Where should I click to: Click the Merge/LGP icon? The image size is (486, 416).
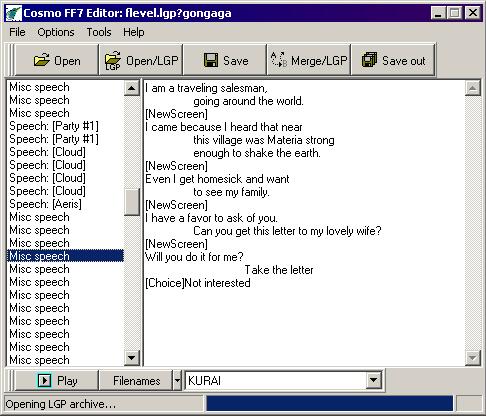click(279, 60)
